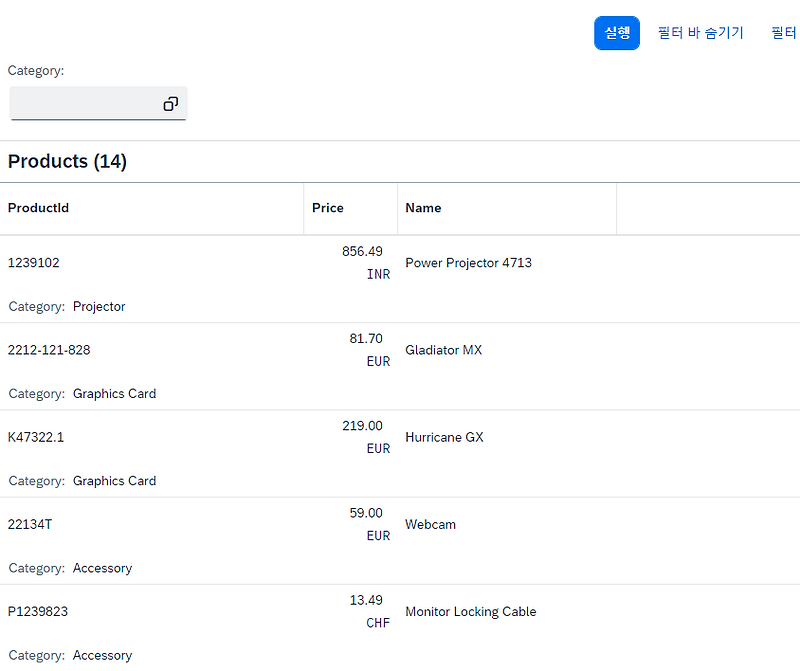The image size is (800, 671).
Task: Click the blue 실행 (Go) button
Action: pyautogui.click(x=616, y=33)
